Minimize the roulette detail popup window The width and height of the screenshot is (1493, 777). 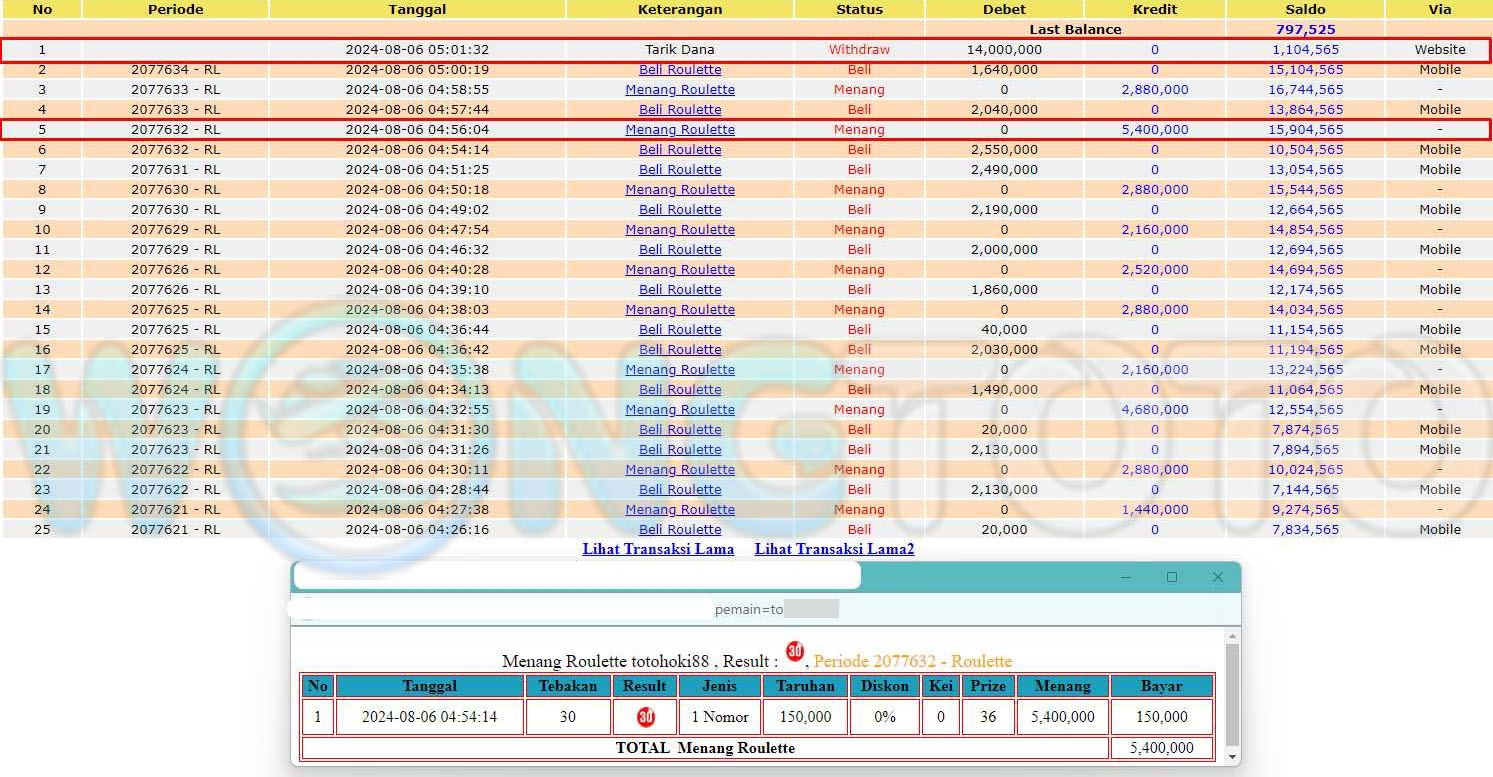point(1127,577)
